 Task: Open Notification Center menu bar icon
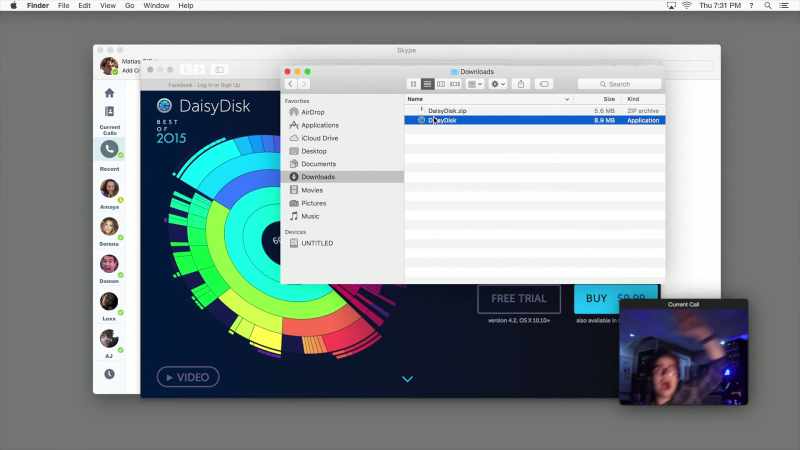tap(784, 6)
